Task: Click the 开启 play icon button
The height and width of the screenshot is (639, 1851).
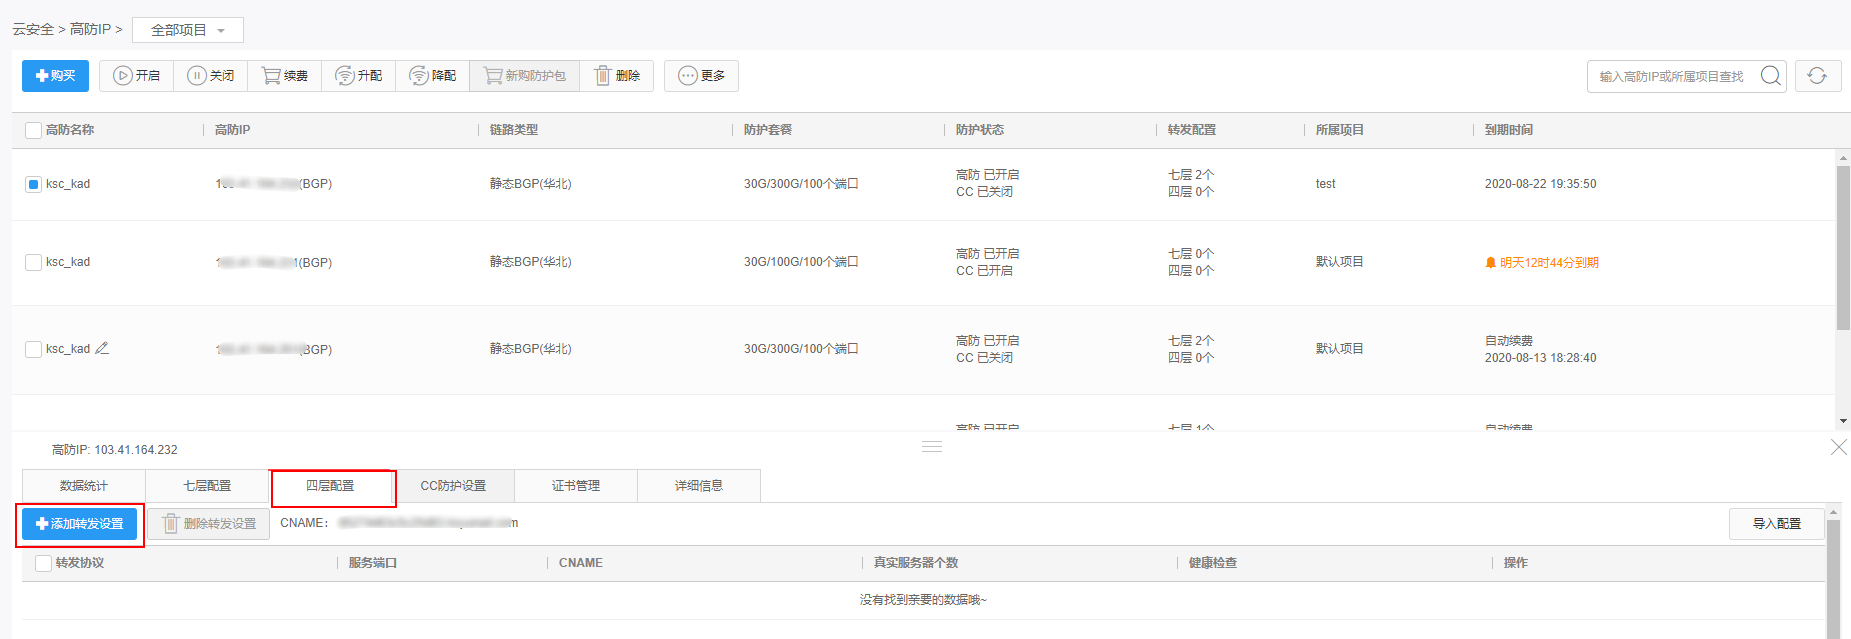Action: coord(137,76)
